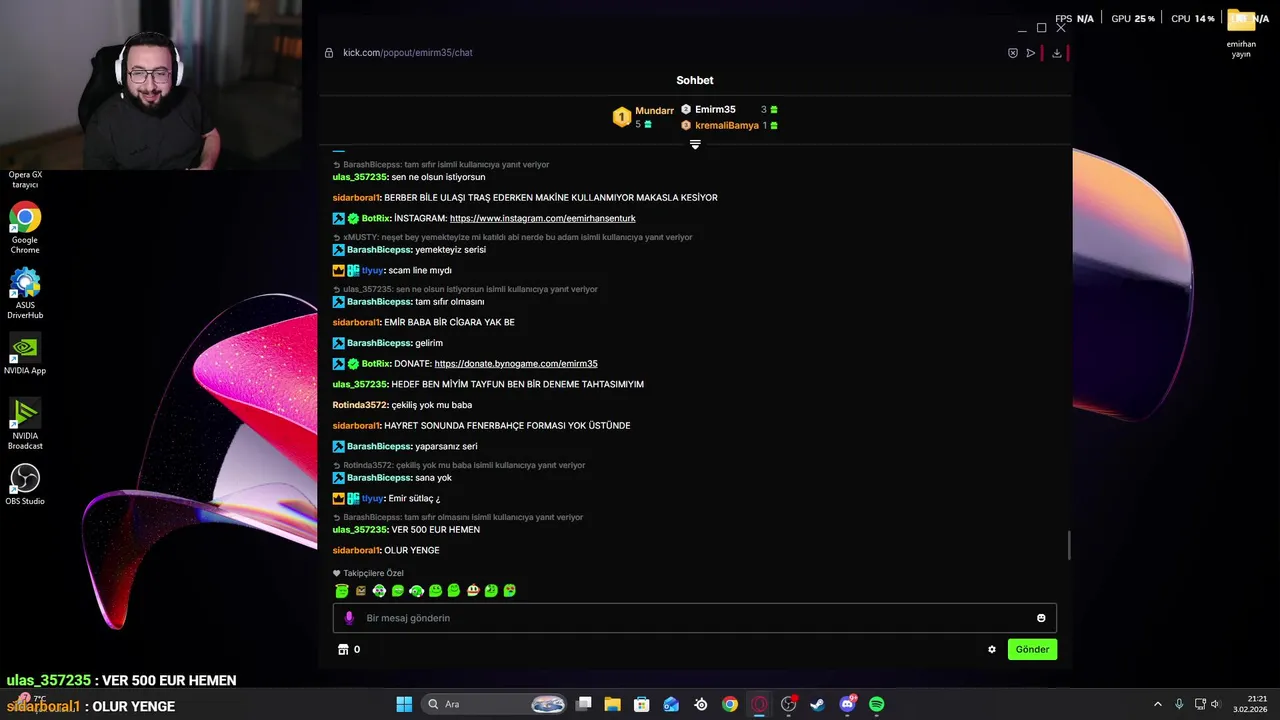
Task: Open NVIDIA App desktop icon
Action: pos(25,355)
